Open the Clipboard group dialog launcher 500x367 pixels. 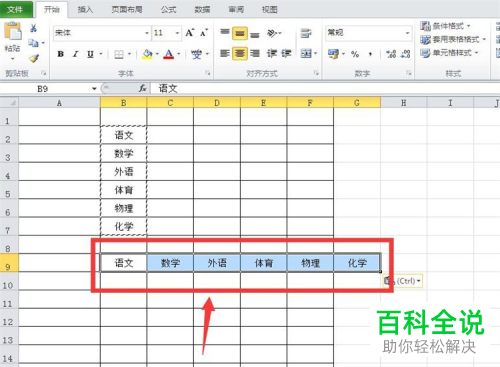pos(43,73)
